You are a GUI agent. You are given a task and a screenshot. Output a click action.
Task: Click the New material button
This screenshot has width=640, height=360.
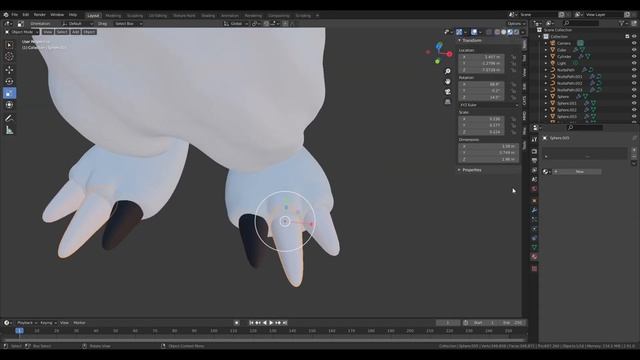tap(577, 171)
